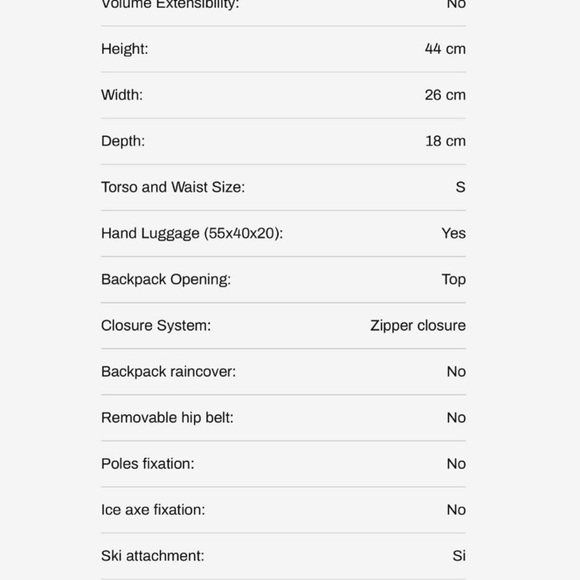Click the Backpack Opening label
Image resolution: width=580 pixels, height=580 pixels.
tap(166, 280)
